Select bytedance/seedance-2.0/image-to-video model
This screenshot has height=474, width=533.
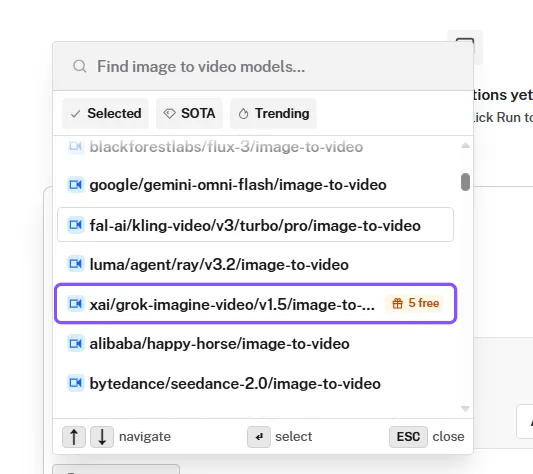[x=256, y=383]
